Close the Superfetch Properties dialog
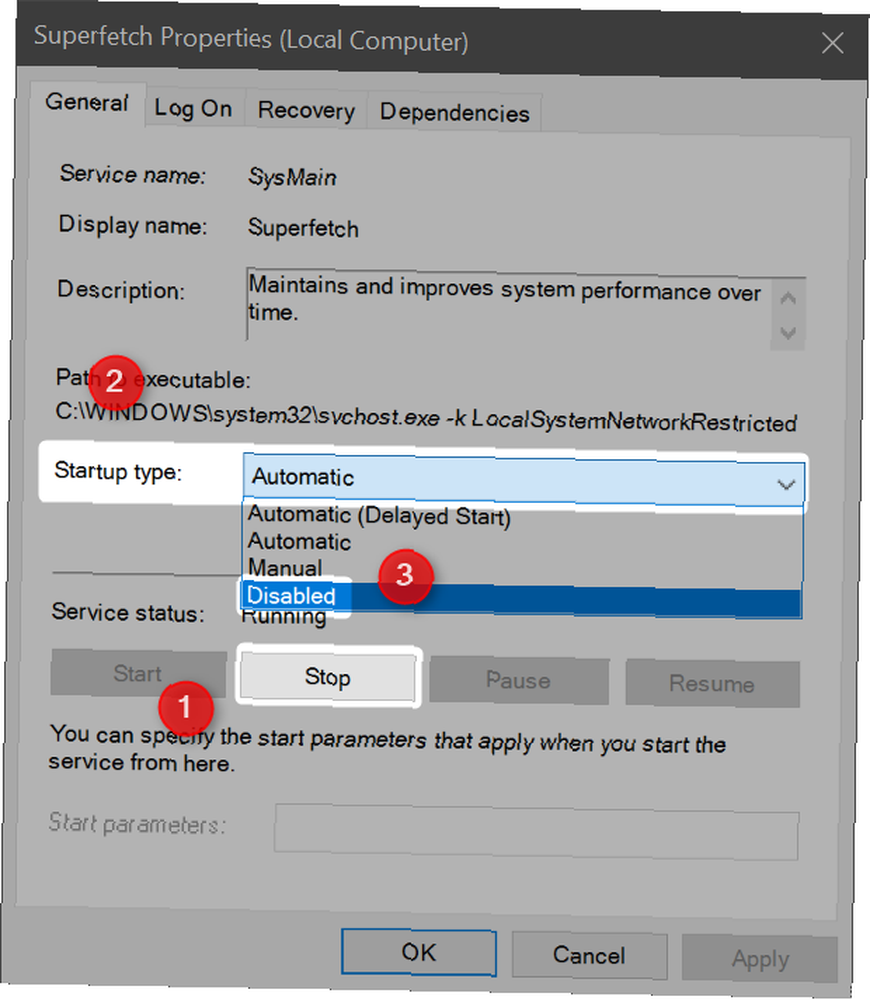870x1000 pixels. tap(832, 43)
